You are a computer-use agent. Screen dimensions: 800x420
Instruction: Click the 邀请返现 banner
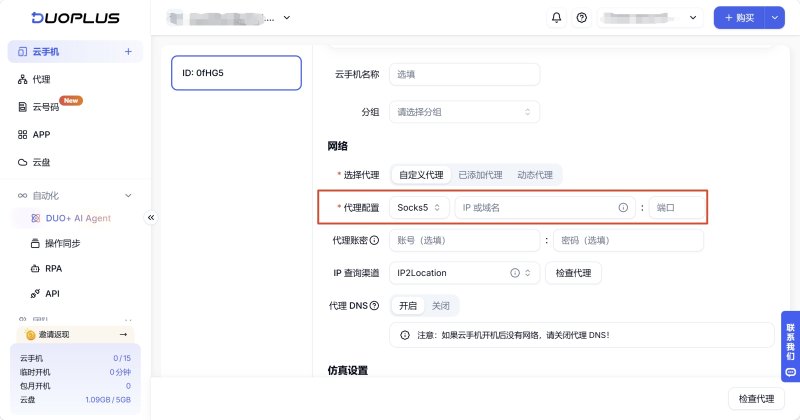coord(75,334)
